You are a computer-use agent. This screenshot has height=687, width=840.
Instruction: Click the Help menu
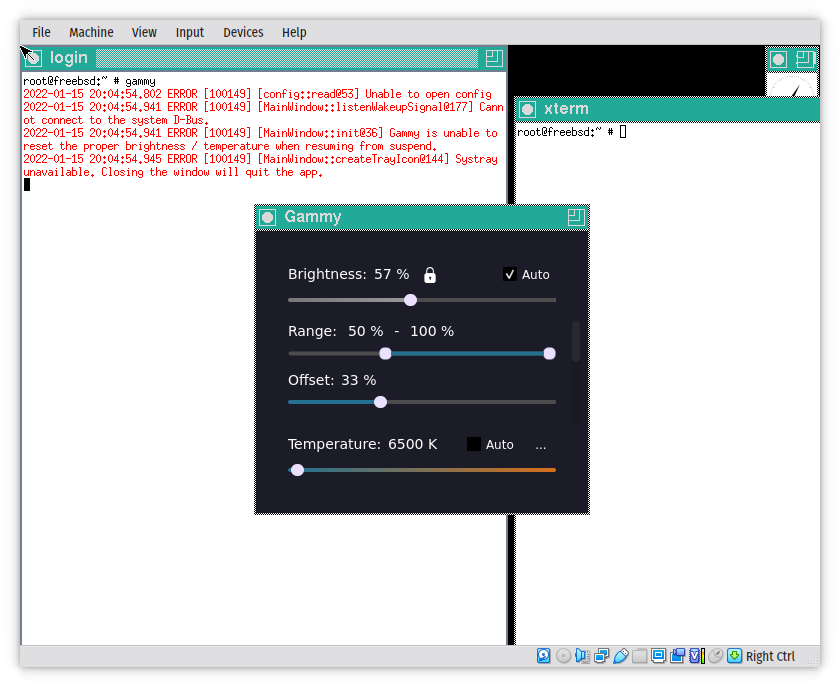point(294,32)
